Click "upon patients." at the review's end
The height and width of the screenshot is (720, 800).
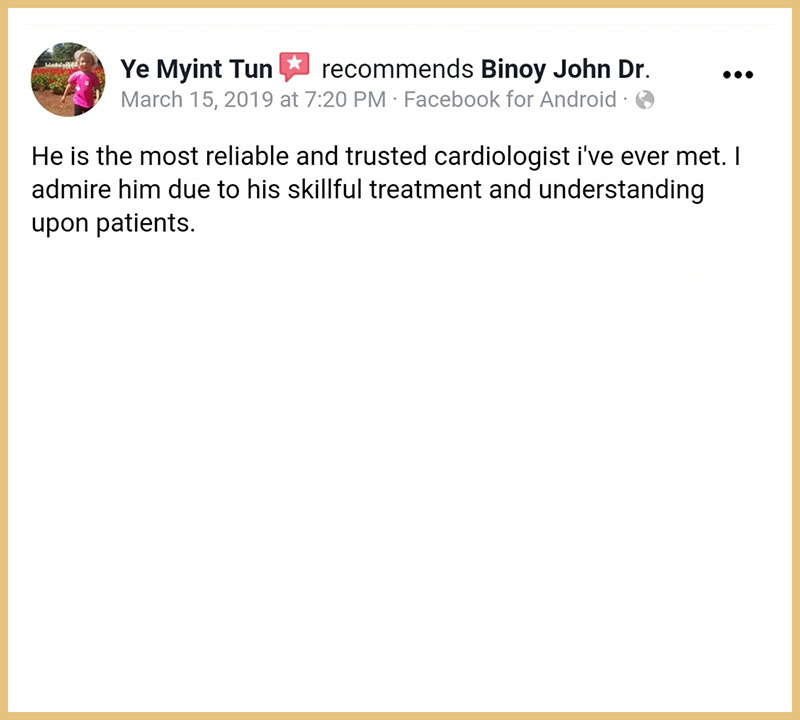(x=112, y=222)
